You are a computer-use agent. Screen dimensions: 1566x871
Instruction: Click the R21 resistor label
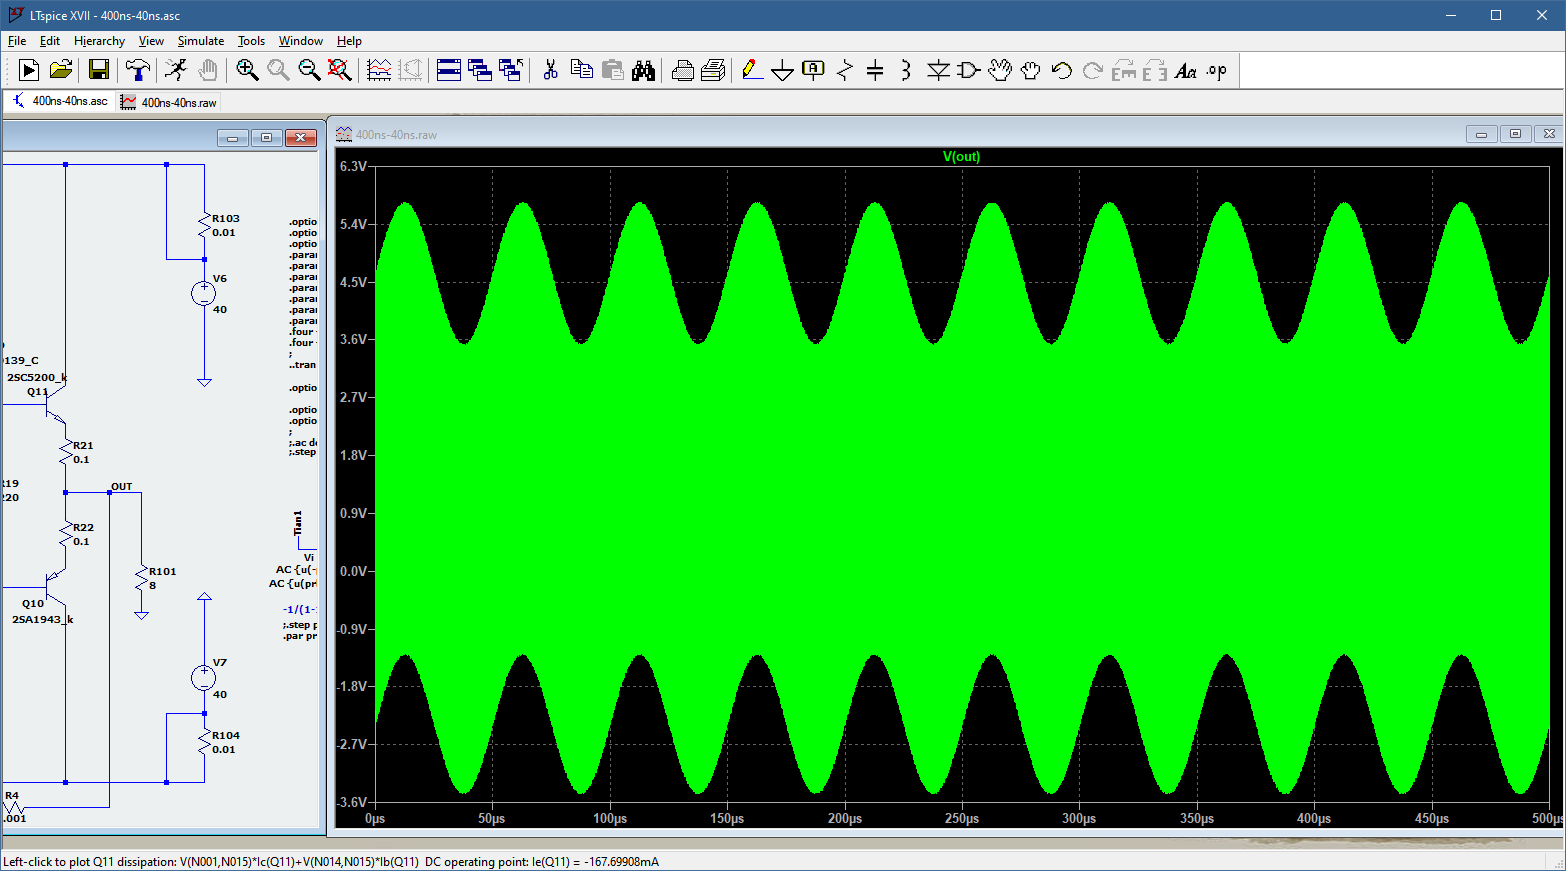[83, 445]
